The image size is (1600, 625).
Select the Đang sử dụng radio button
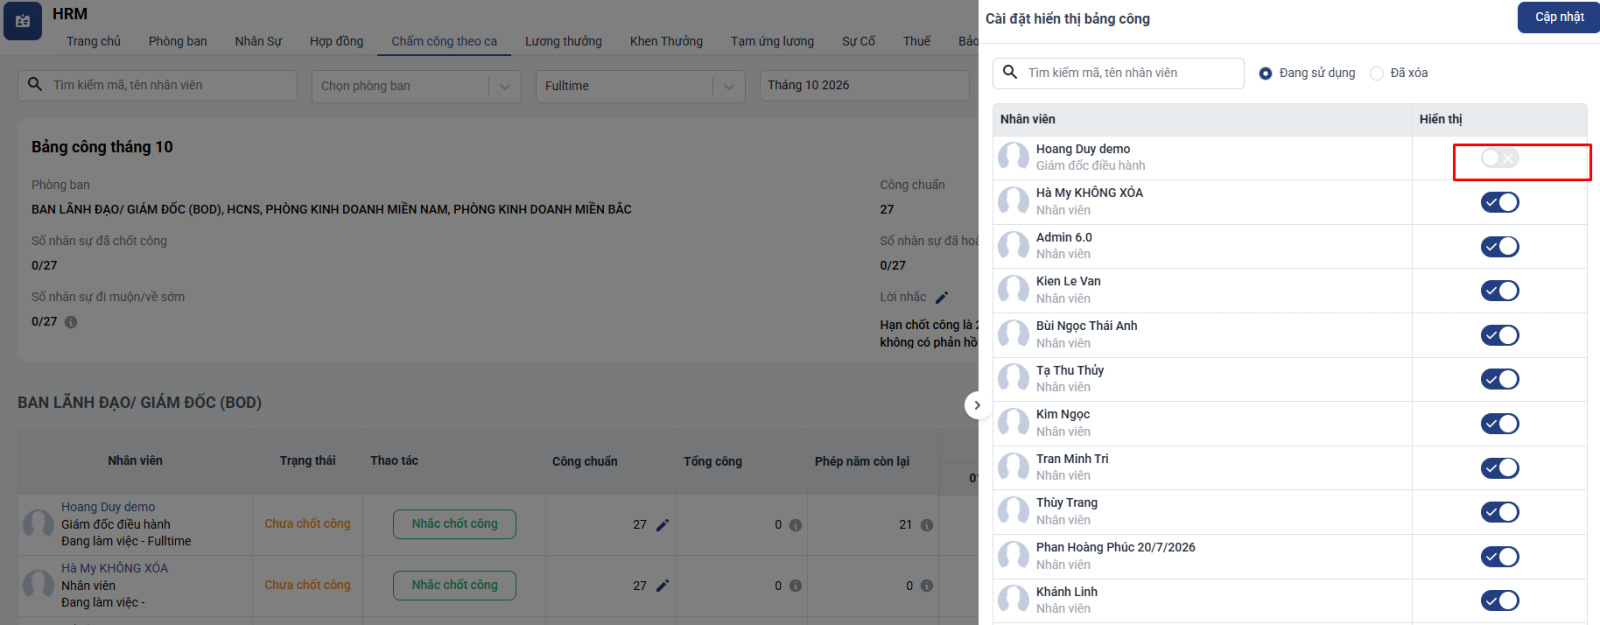[x=1265, y=73]
